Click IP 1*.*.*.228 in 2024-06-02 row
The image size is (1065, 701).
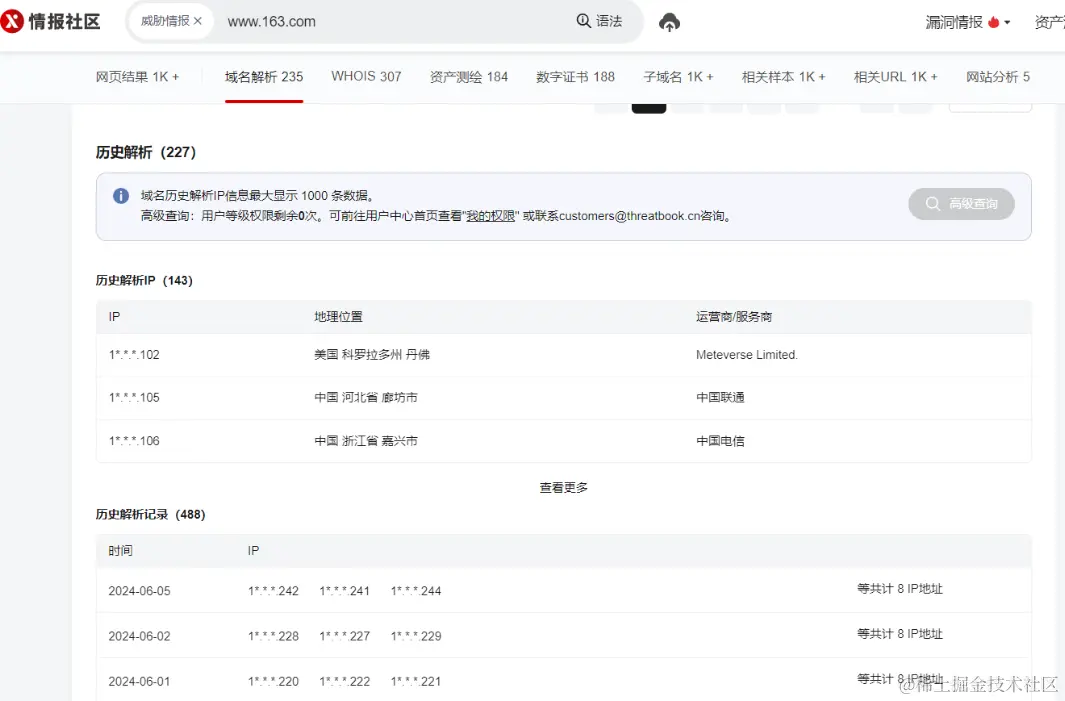click(x=273, y=636)
